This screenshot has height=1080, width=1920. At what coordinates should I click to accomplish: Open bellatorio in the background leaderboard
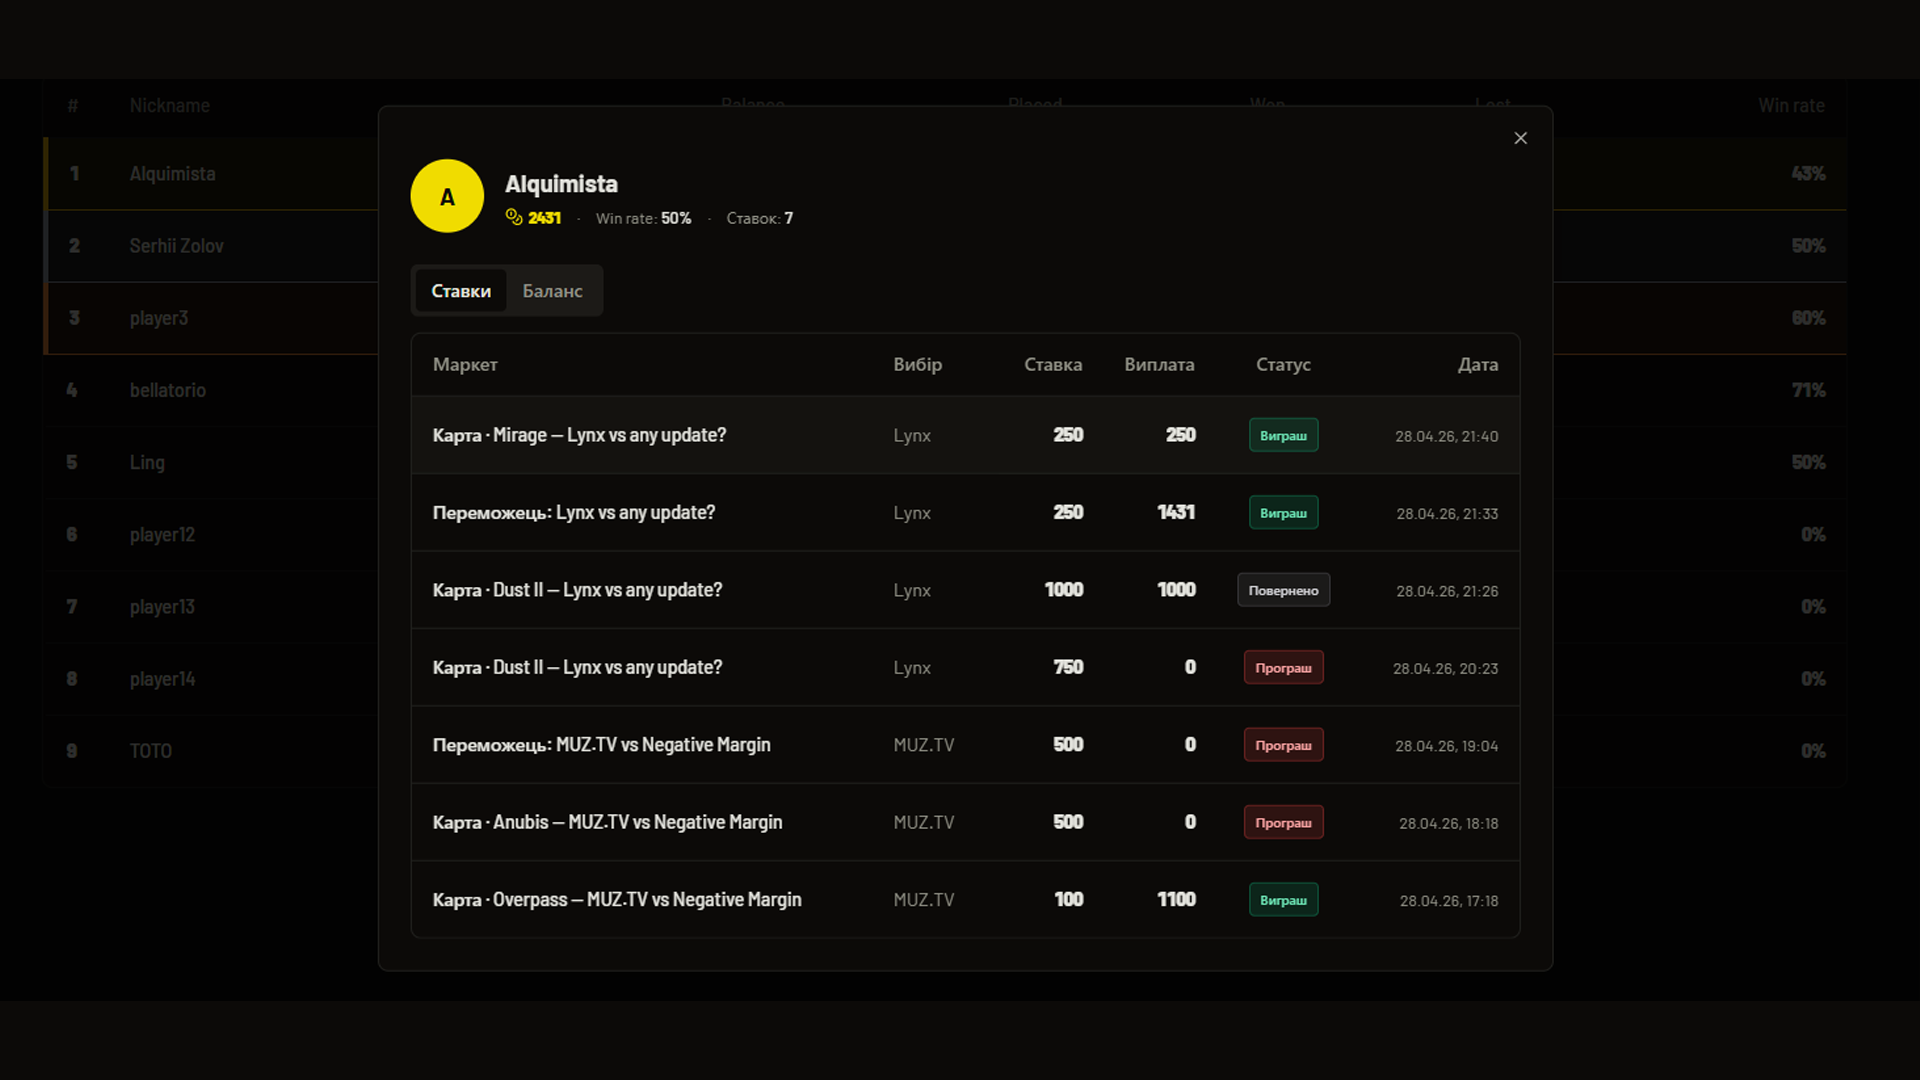click(167, 390)
